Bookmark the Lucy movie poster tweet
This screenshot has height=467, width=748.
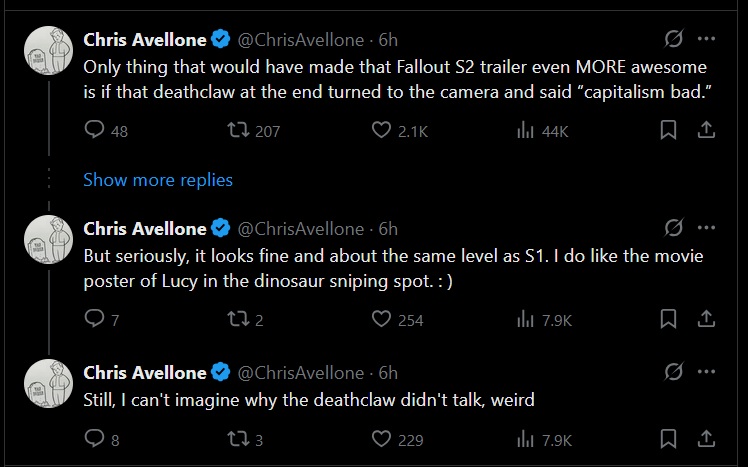coord(669,319)
